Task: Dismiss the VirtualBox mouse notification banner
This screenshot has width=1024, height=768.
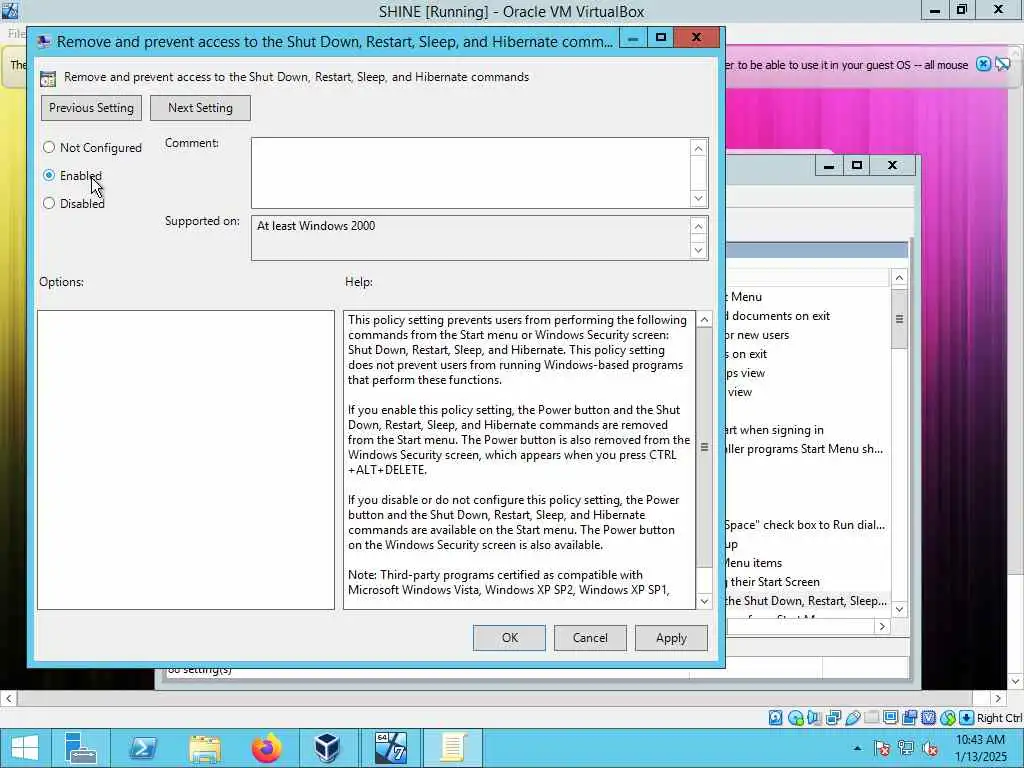Action: (983, 64)
